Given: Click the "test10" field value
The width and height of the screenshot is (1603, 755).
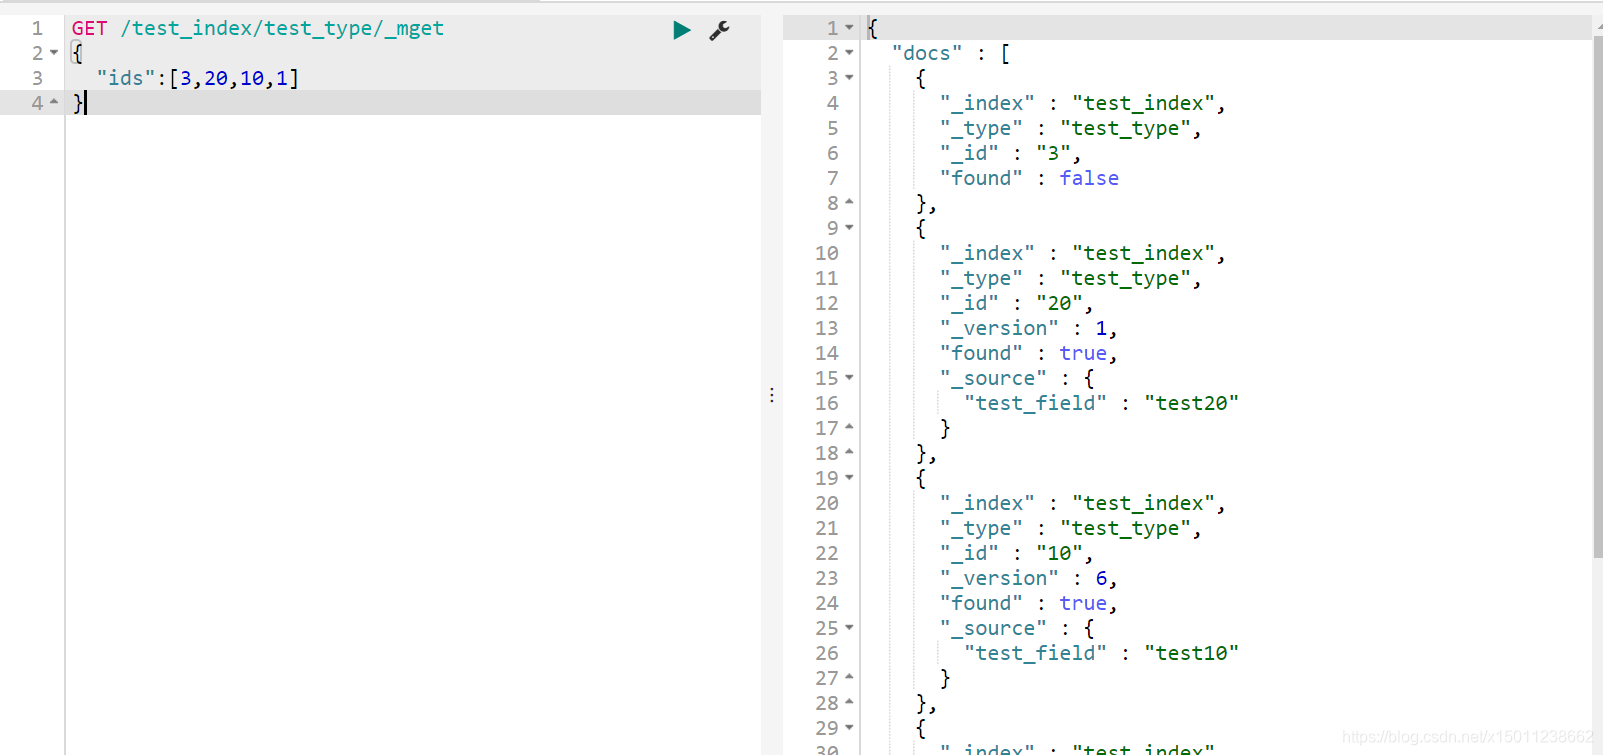Looking at the screenshot, I should [x=1191, y=653].
